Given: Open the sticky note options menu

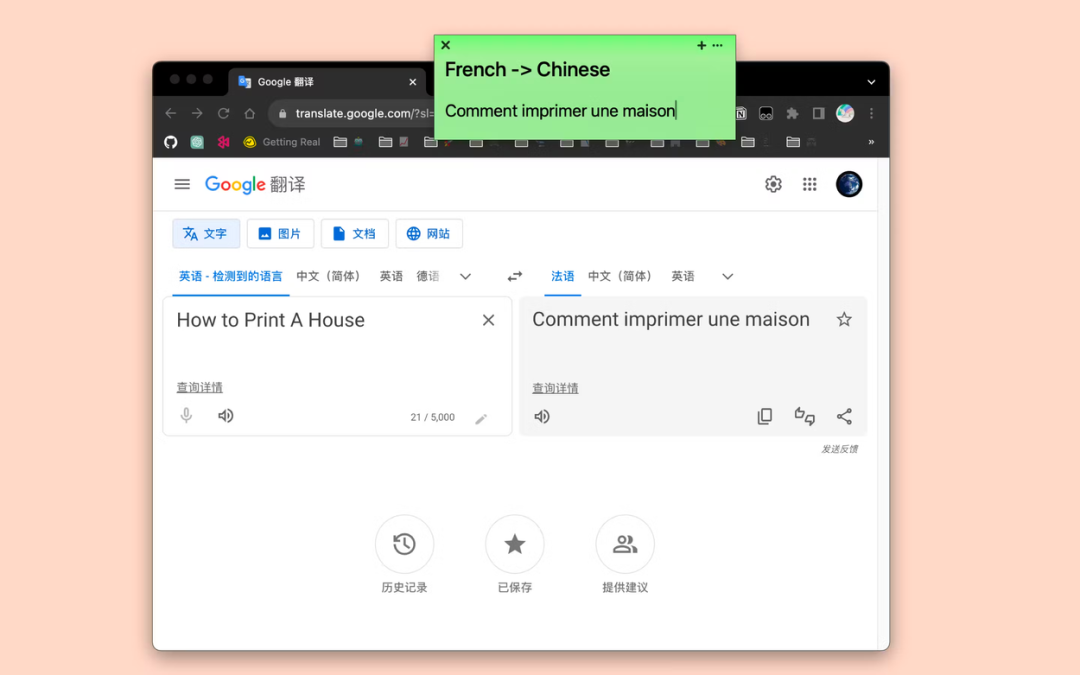Looking at the screenshot, I should 718,45.
